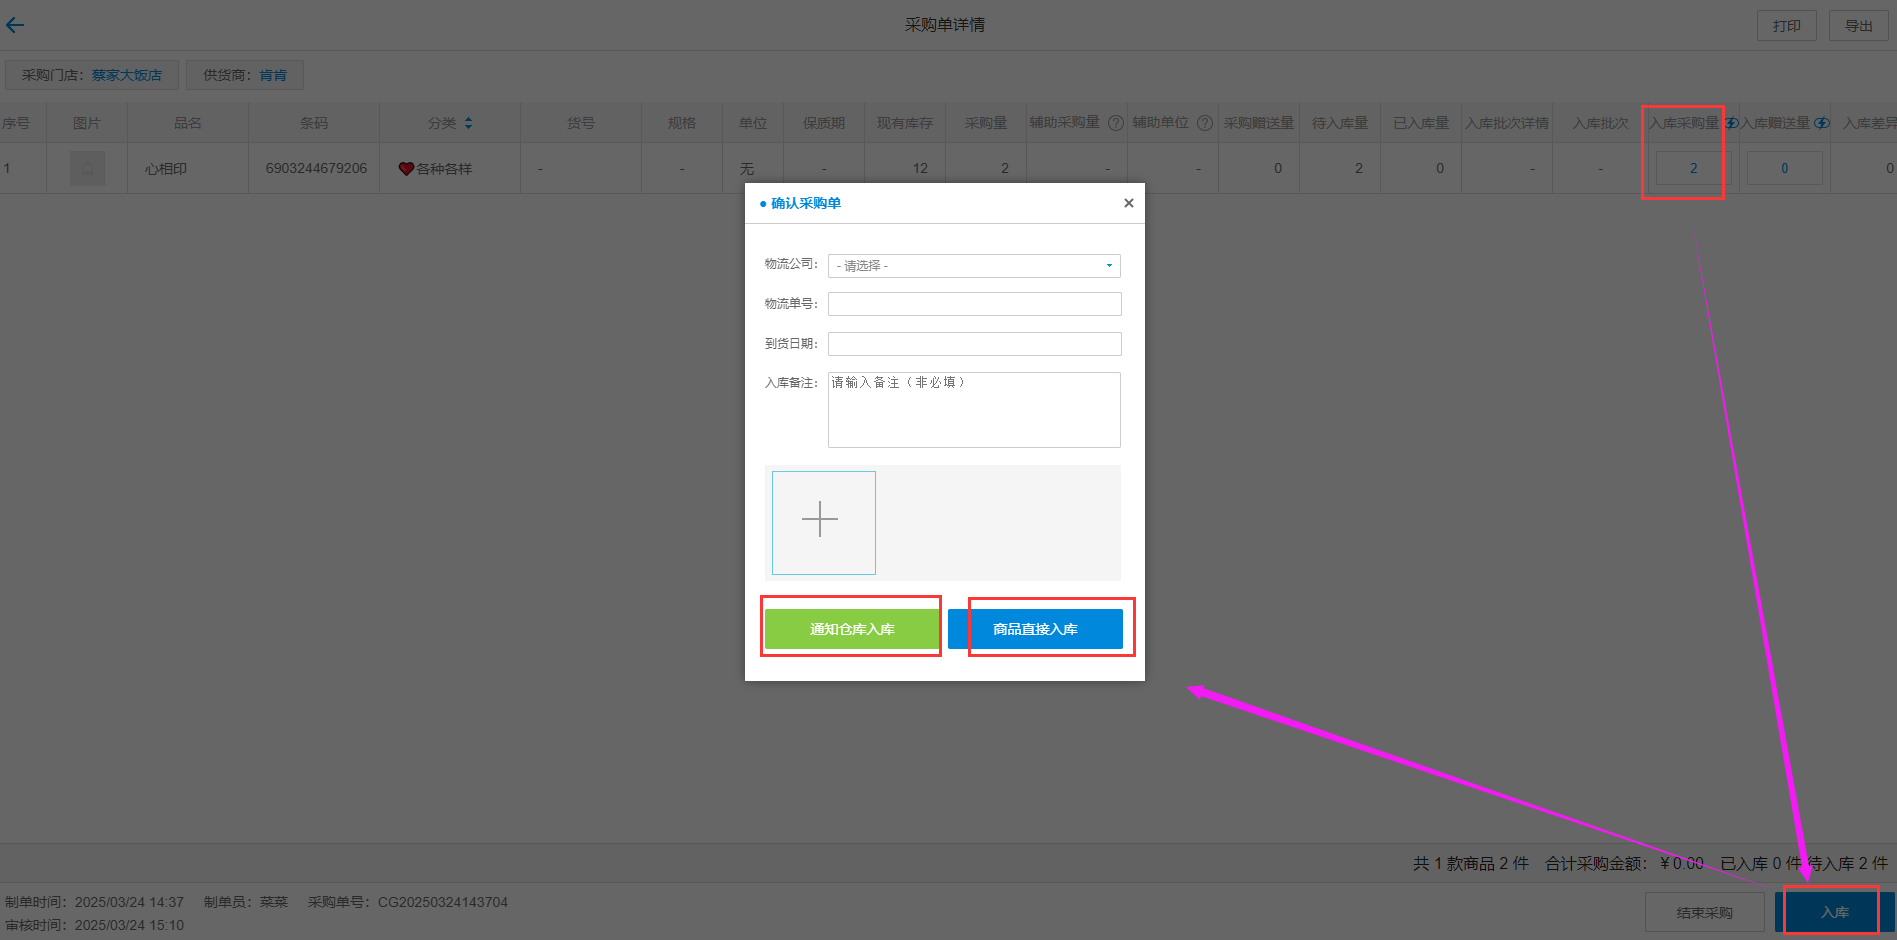Click the 采购单详情 page title
The width and height of the screenshot is (1897, 940).
pyautogui.click(x=945, y=25)
